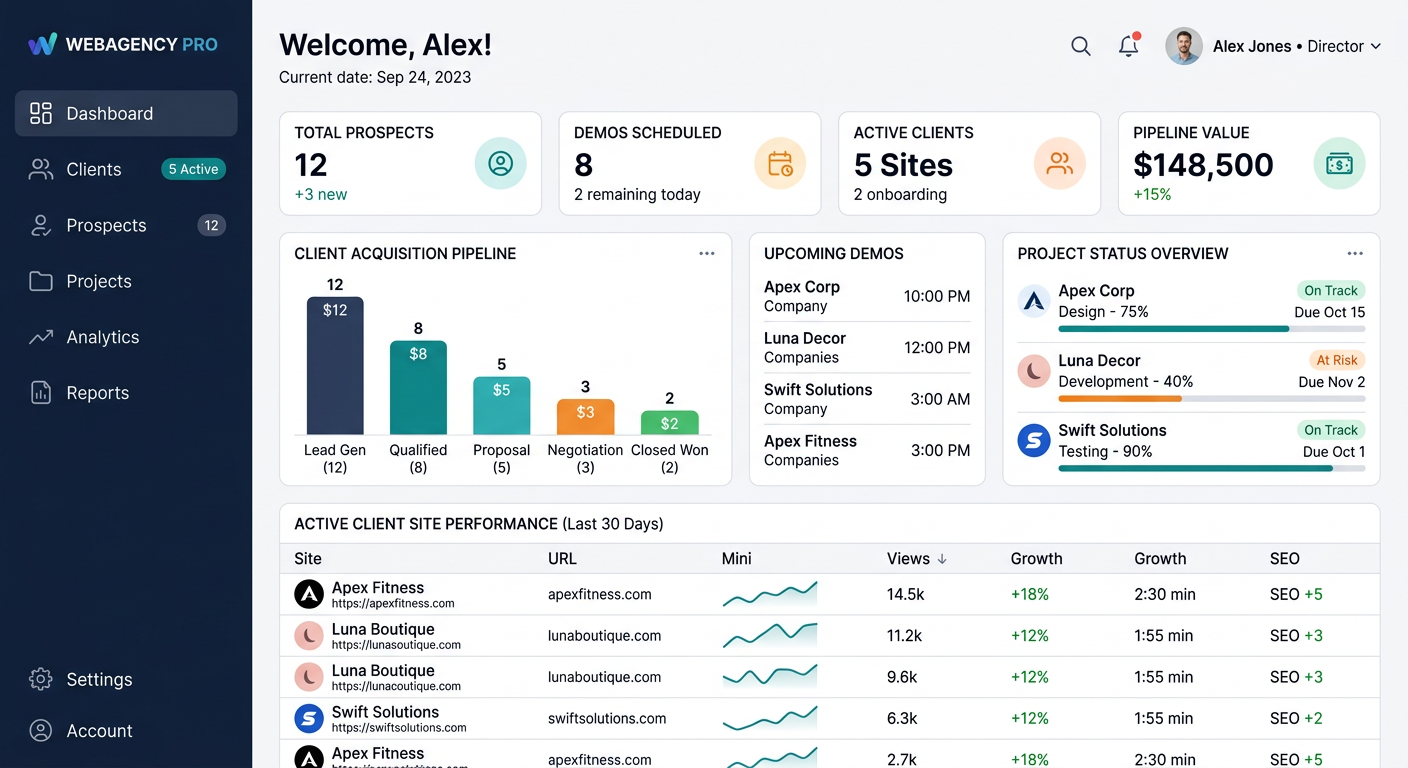Viewport: 1408px width, 768px height.
Task: Click the Apex Corp logo in Project Status
Action: 1034,300
